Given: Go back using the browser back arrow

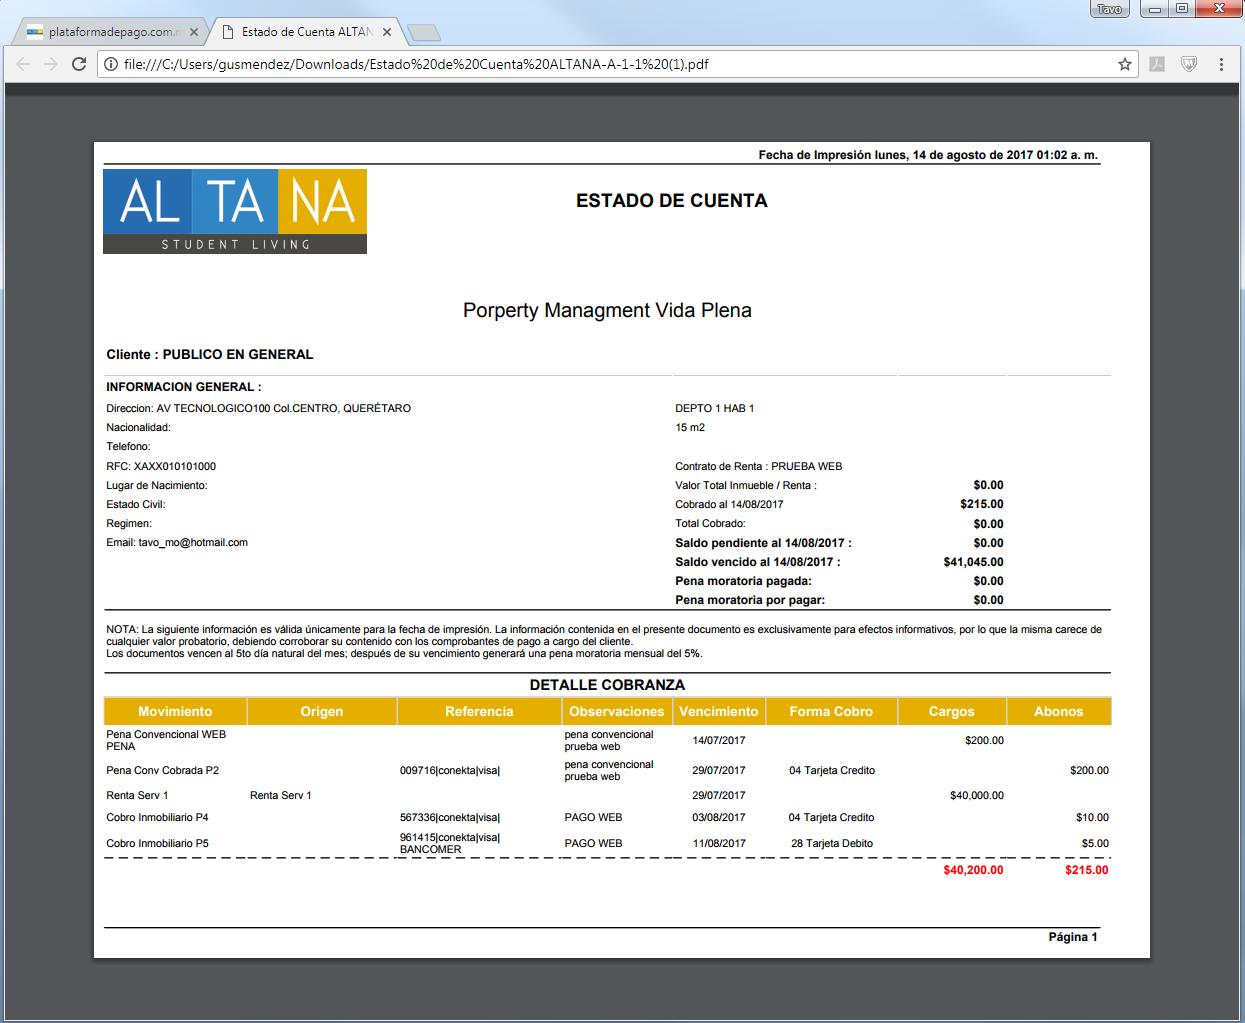Looking at the screenshot, I should tap(23, 64).
